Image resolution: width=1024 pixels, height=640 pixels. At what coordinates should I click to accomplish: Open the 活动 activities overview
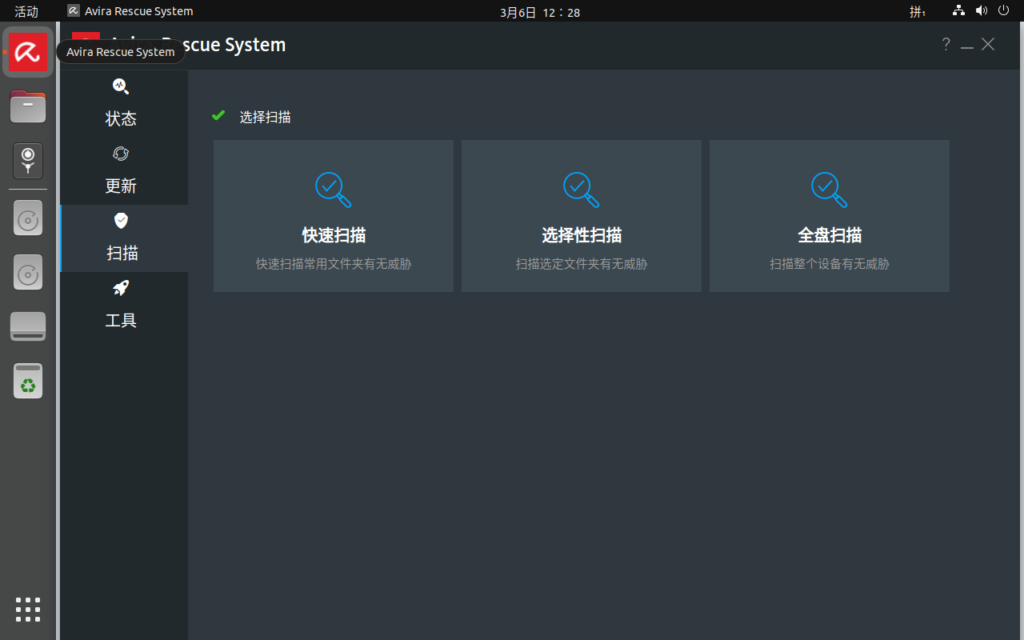26,11
